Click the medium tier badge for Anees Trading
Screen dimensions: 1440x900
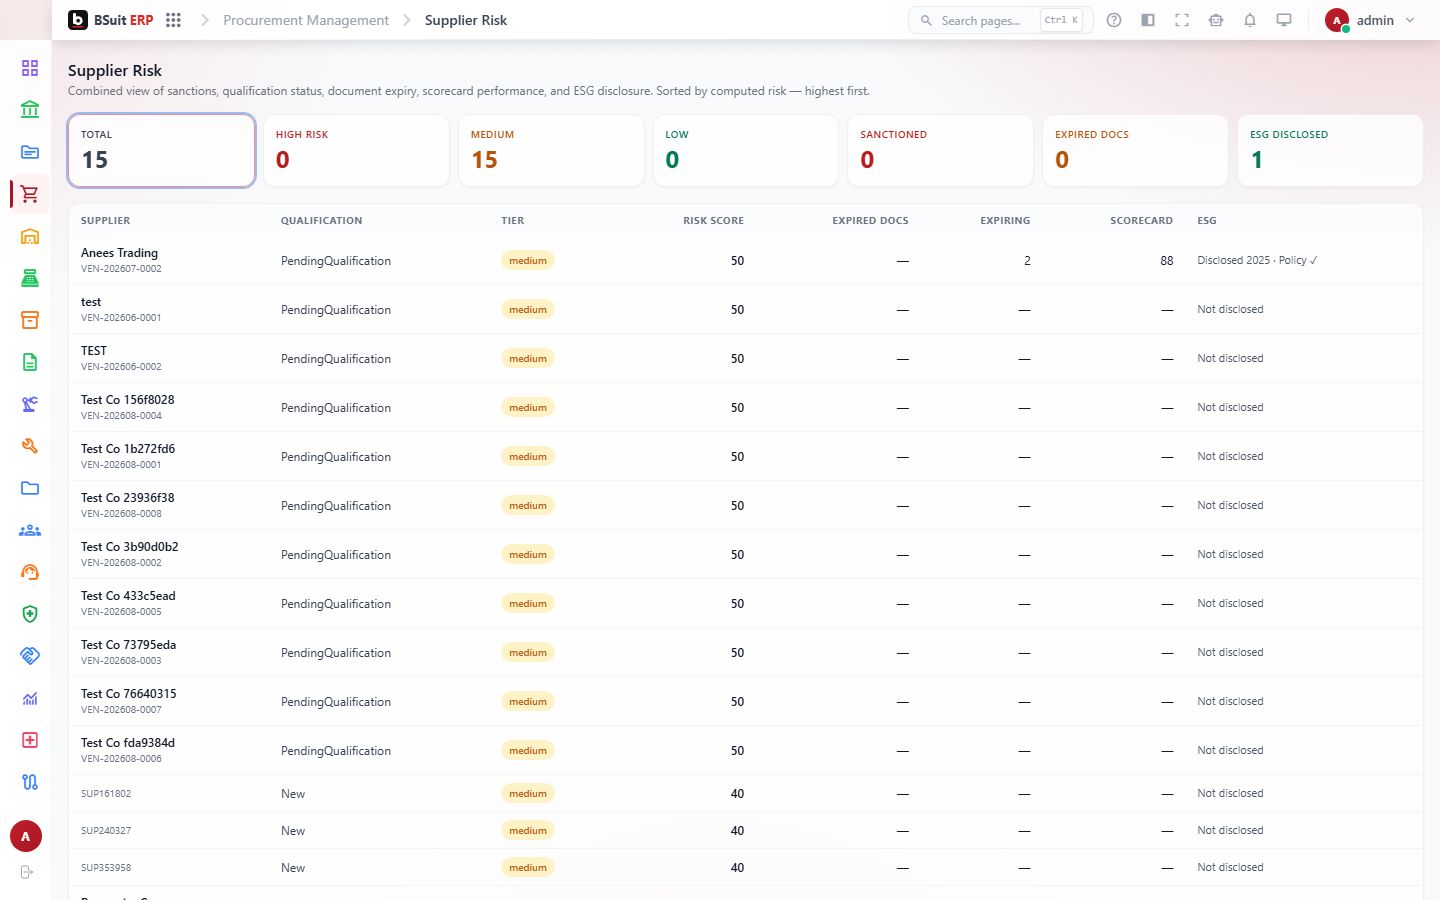(528, 260)
